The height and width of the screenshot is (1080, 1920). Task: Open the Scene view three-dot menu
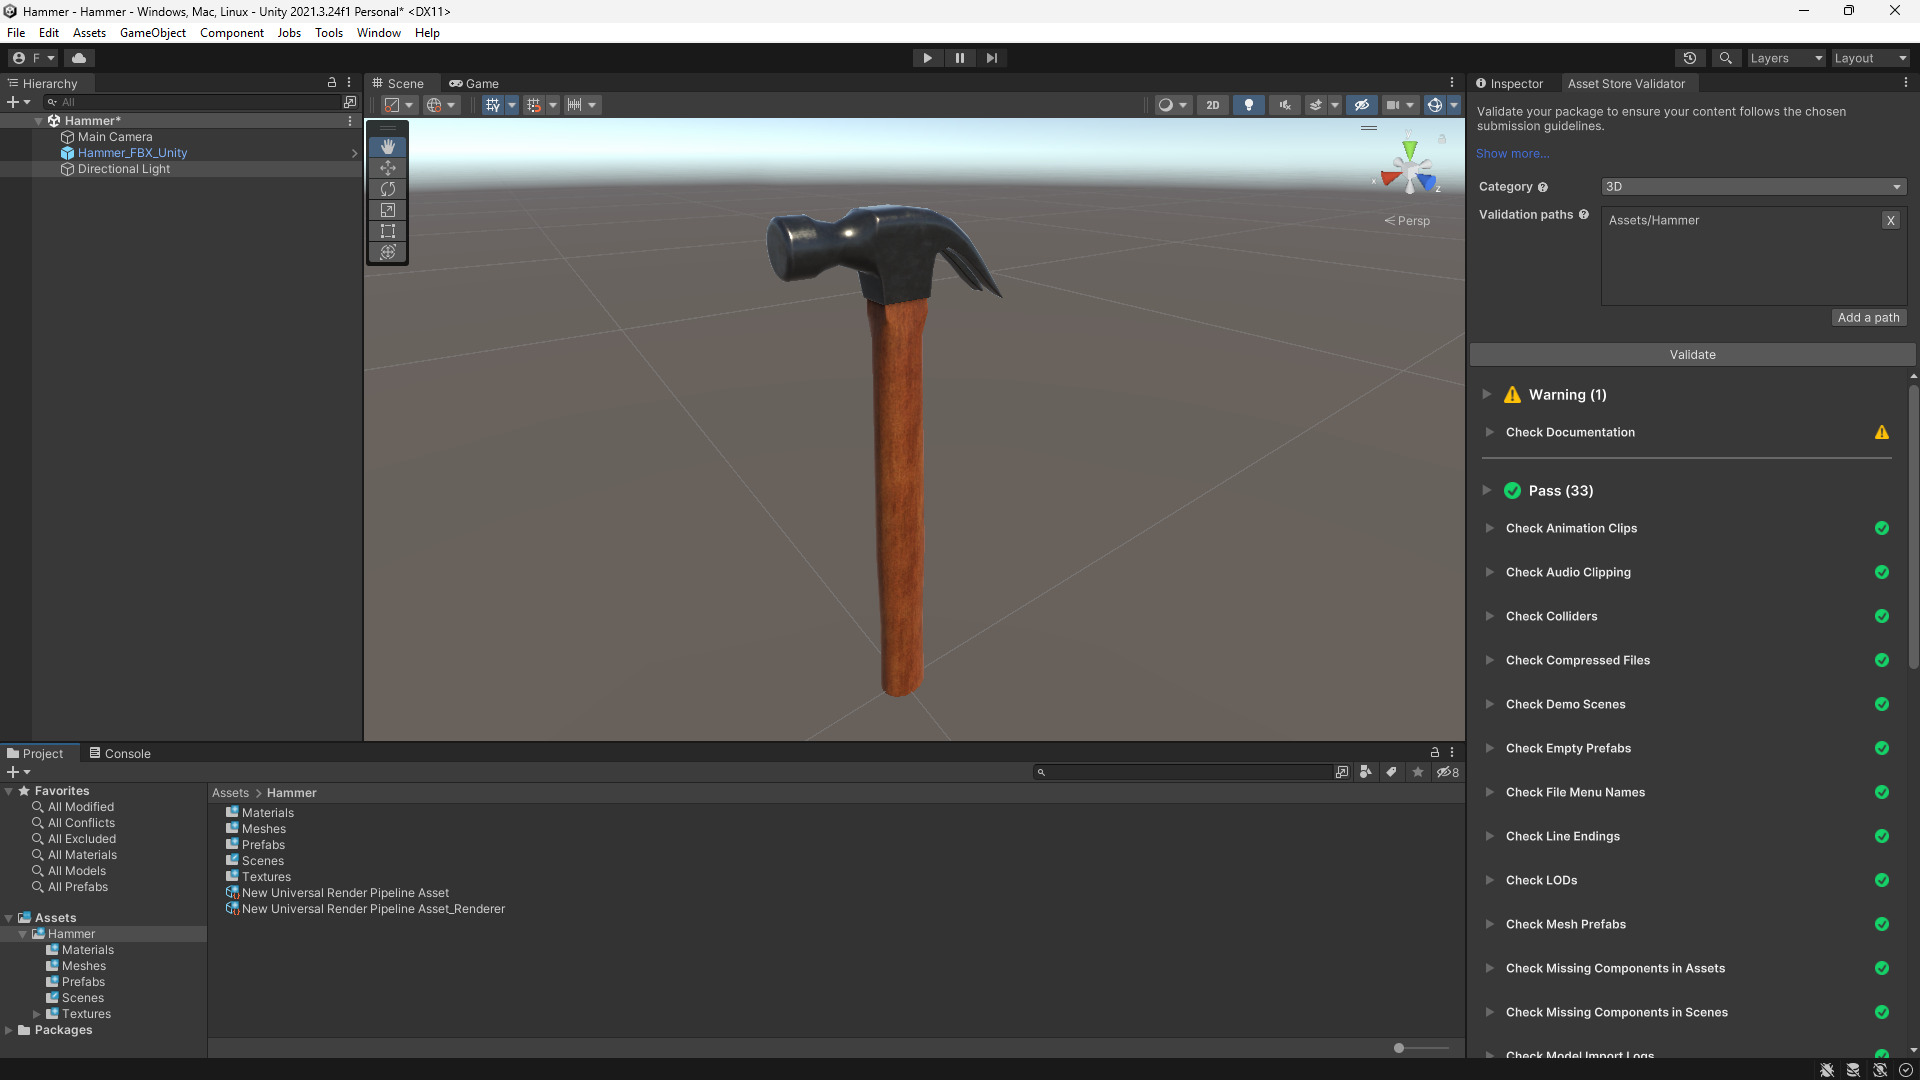1452,83
